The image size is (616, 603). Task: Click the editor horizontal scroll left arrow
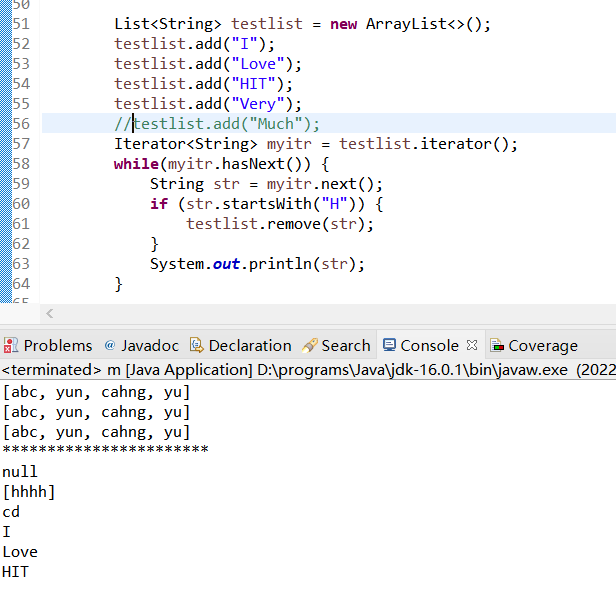(x=50, y=313)
